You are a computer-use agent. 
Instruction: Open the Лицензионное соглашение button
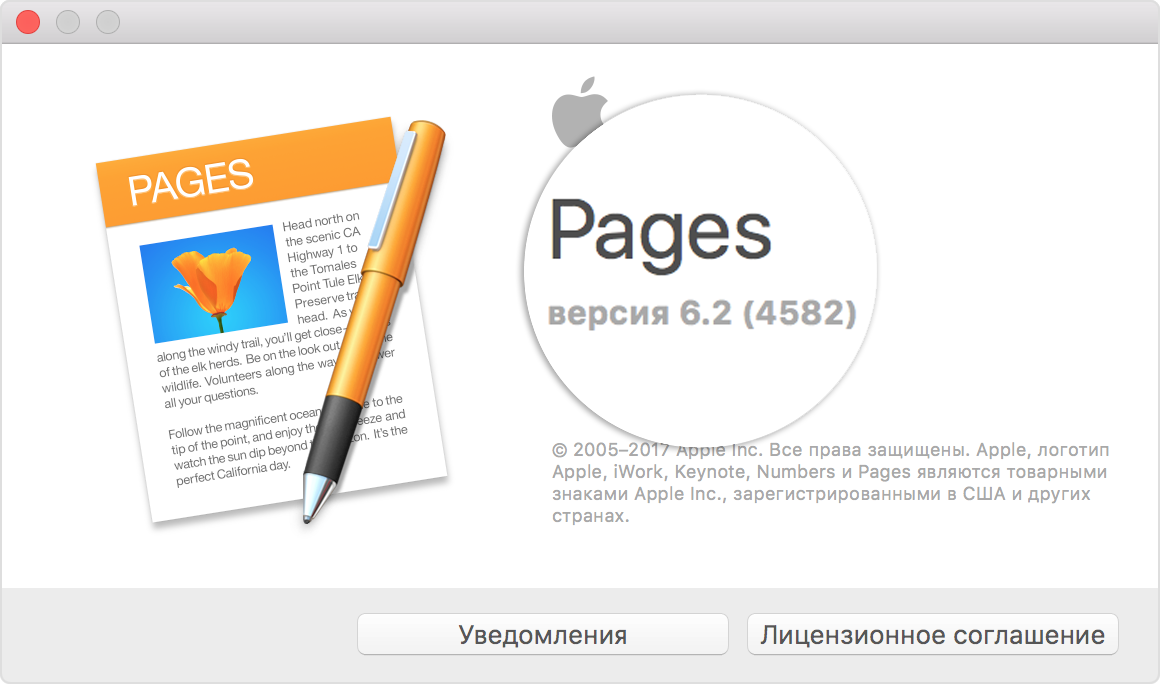(x=932, y=634)
